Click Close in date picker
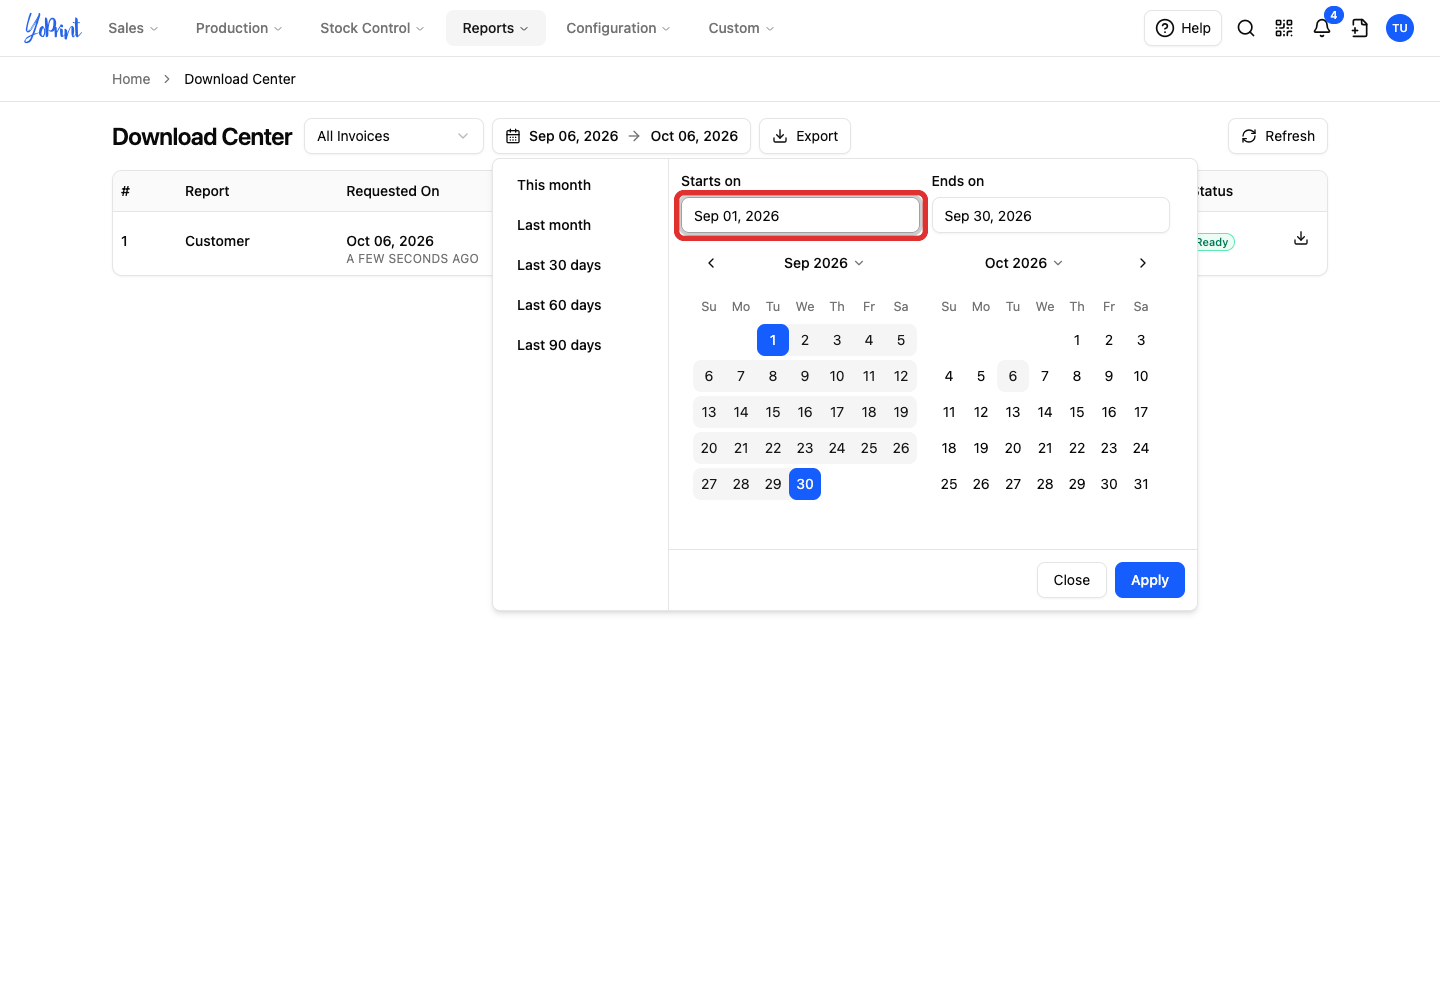1440x1000 pixels. (1072, 580)
